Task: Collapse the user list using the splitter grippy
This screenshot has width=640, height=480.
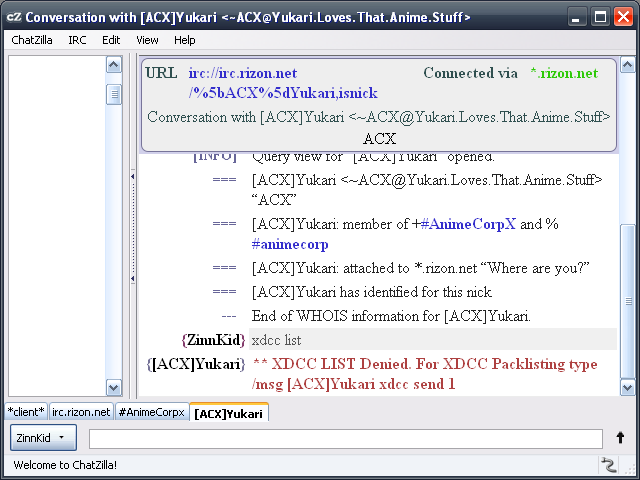Action: (133, 177)
